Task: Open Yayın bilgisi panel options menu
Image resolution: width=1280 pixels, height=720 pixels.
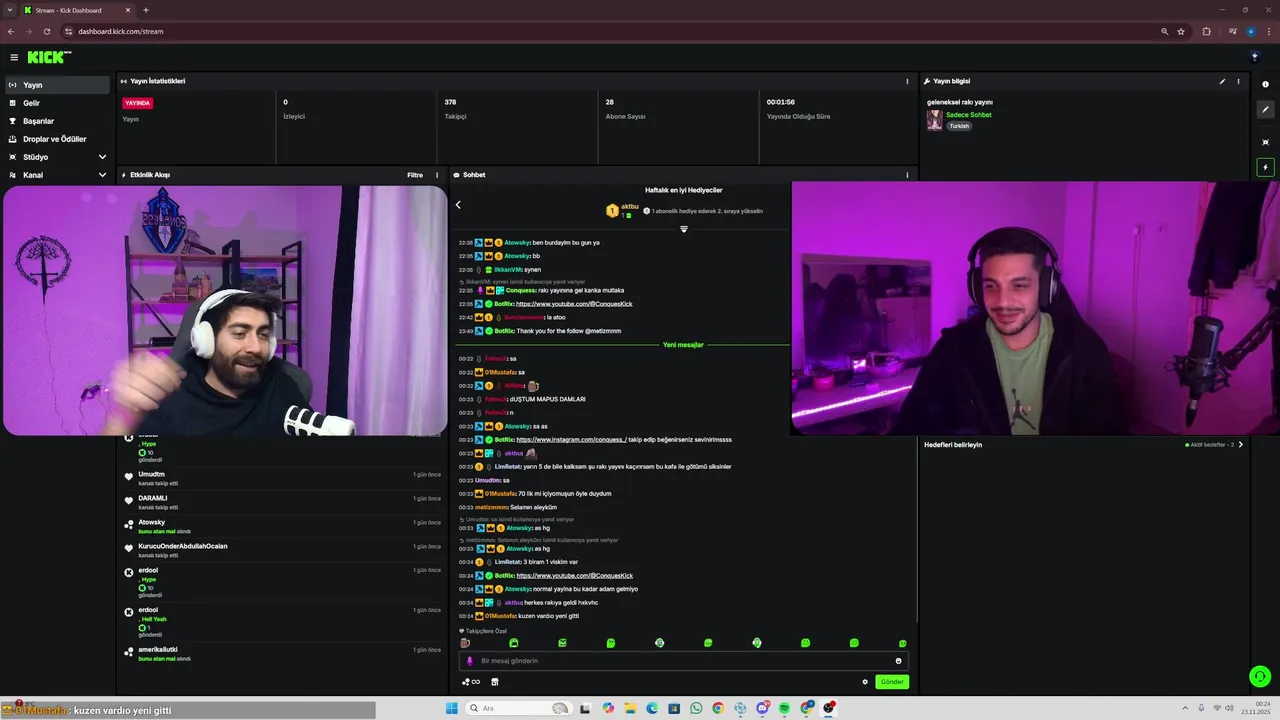Action: coord(1238,81)
